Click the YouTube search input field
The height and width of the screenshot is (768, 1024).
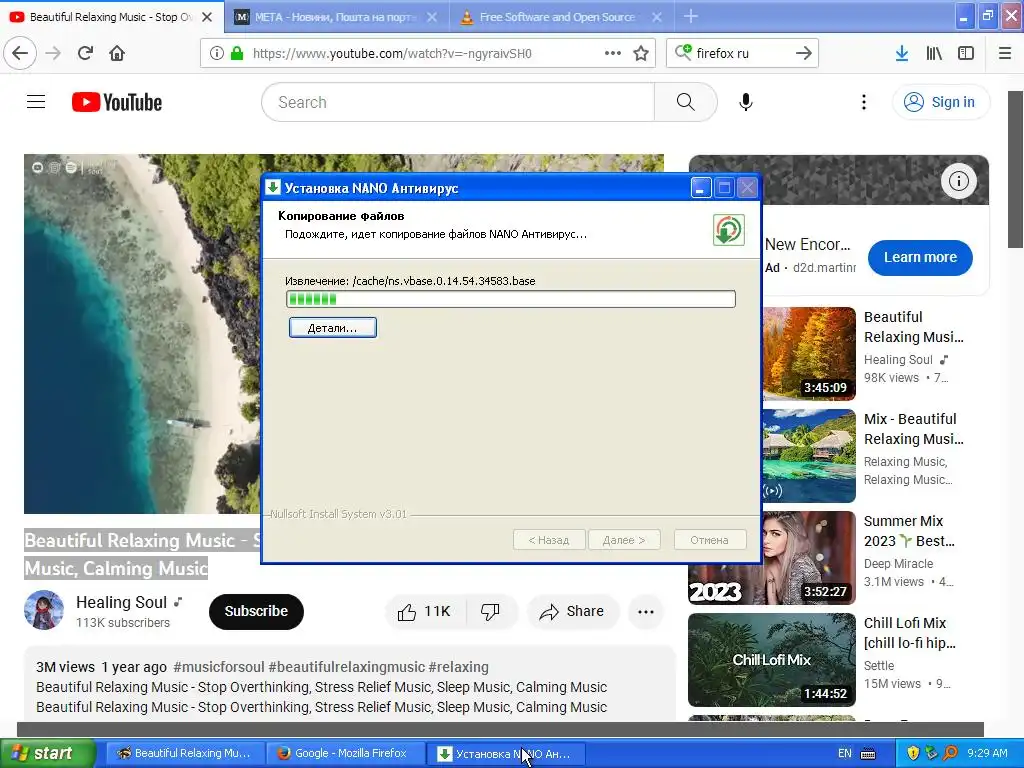[458, 102]
